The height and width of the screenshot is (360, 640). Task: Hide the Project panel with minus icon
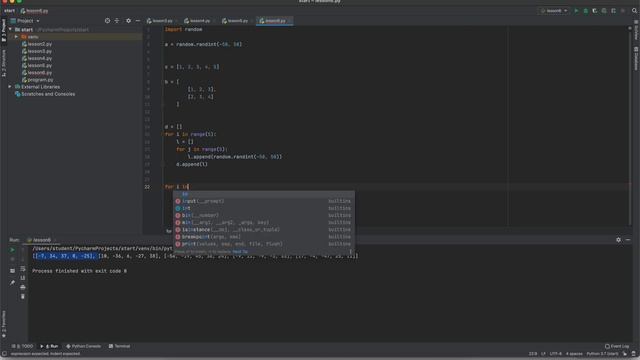pos(138,21)
